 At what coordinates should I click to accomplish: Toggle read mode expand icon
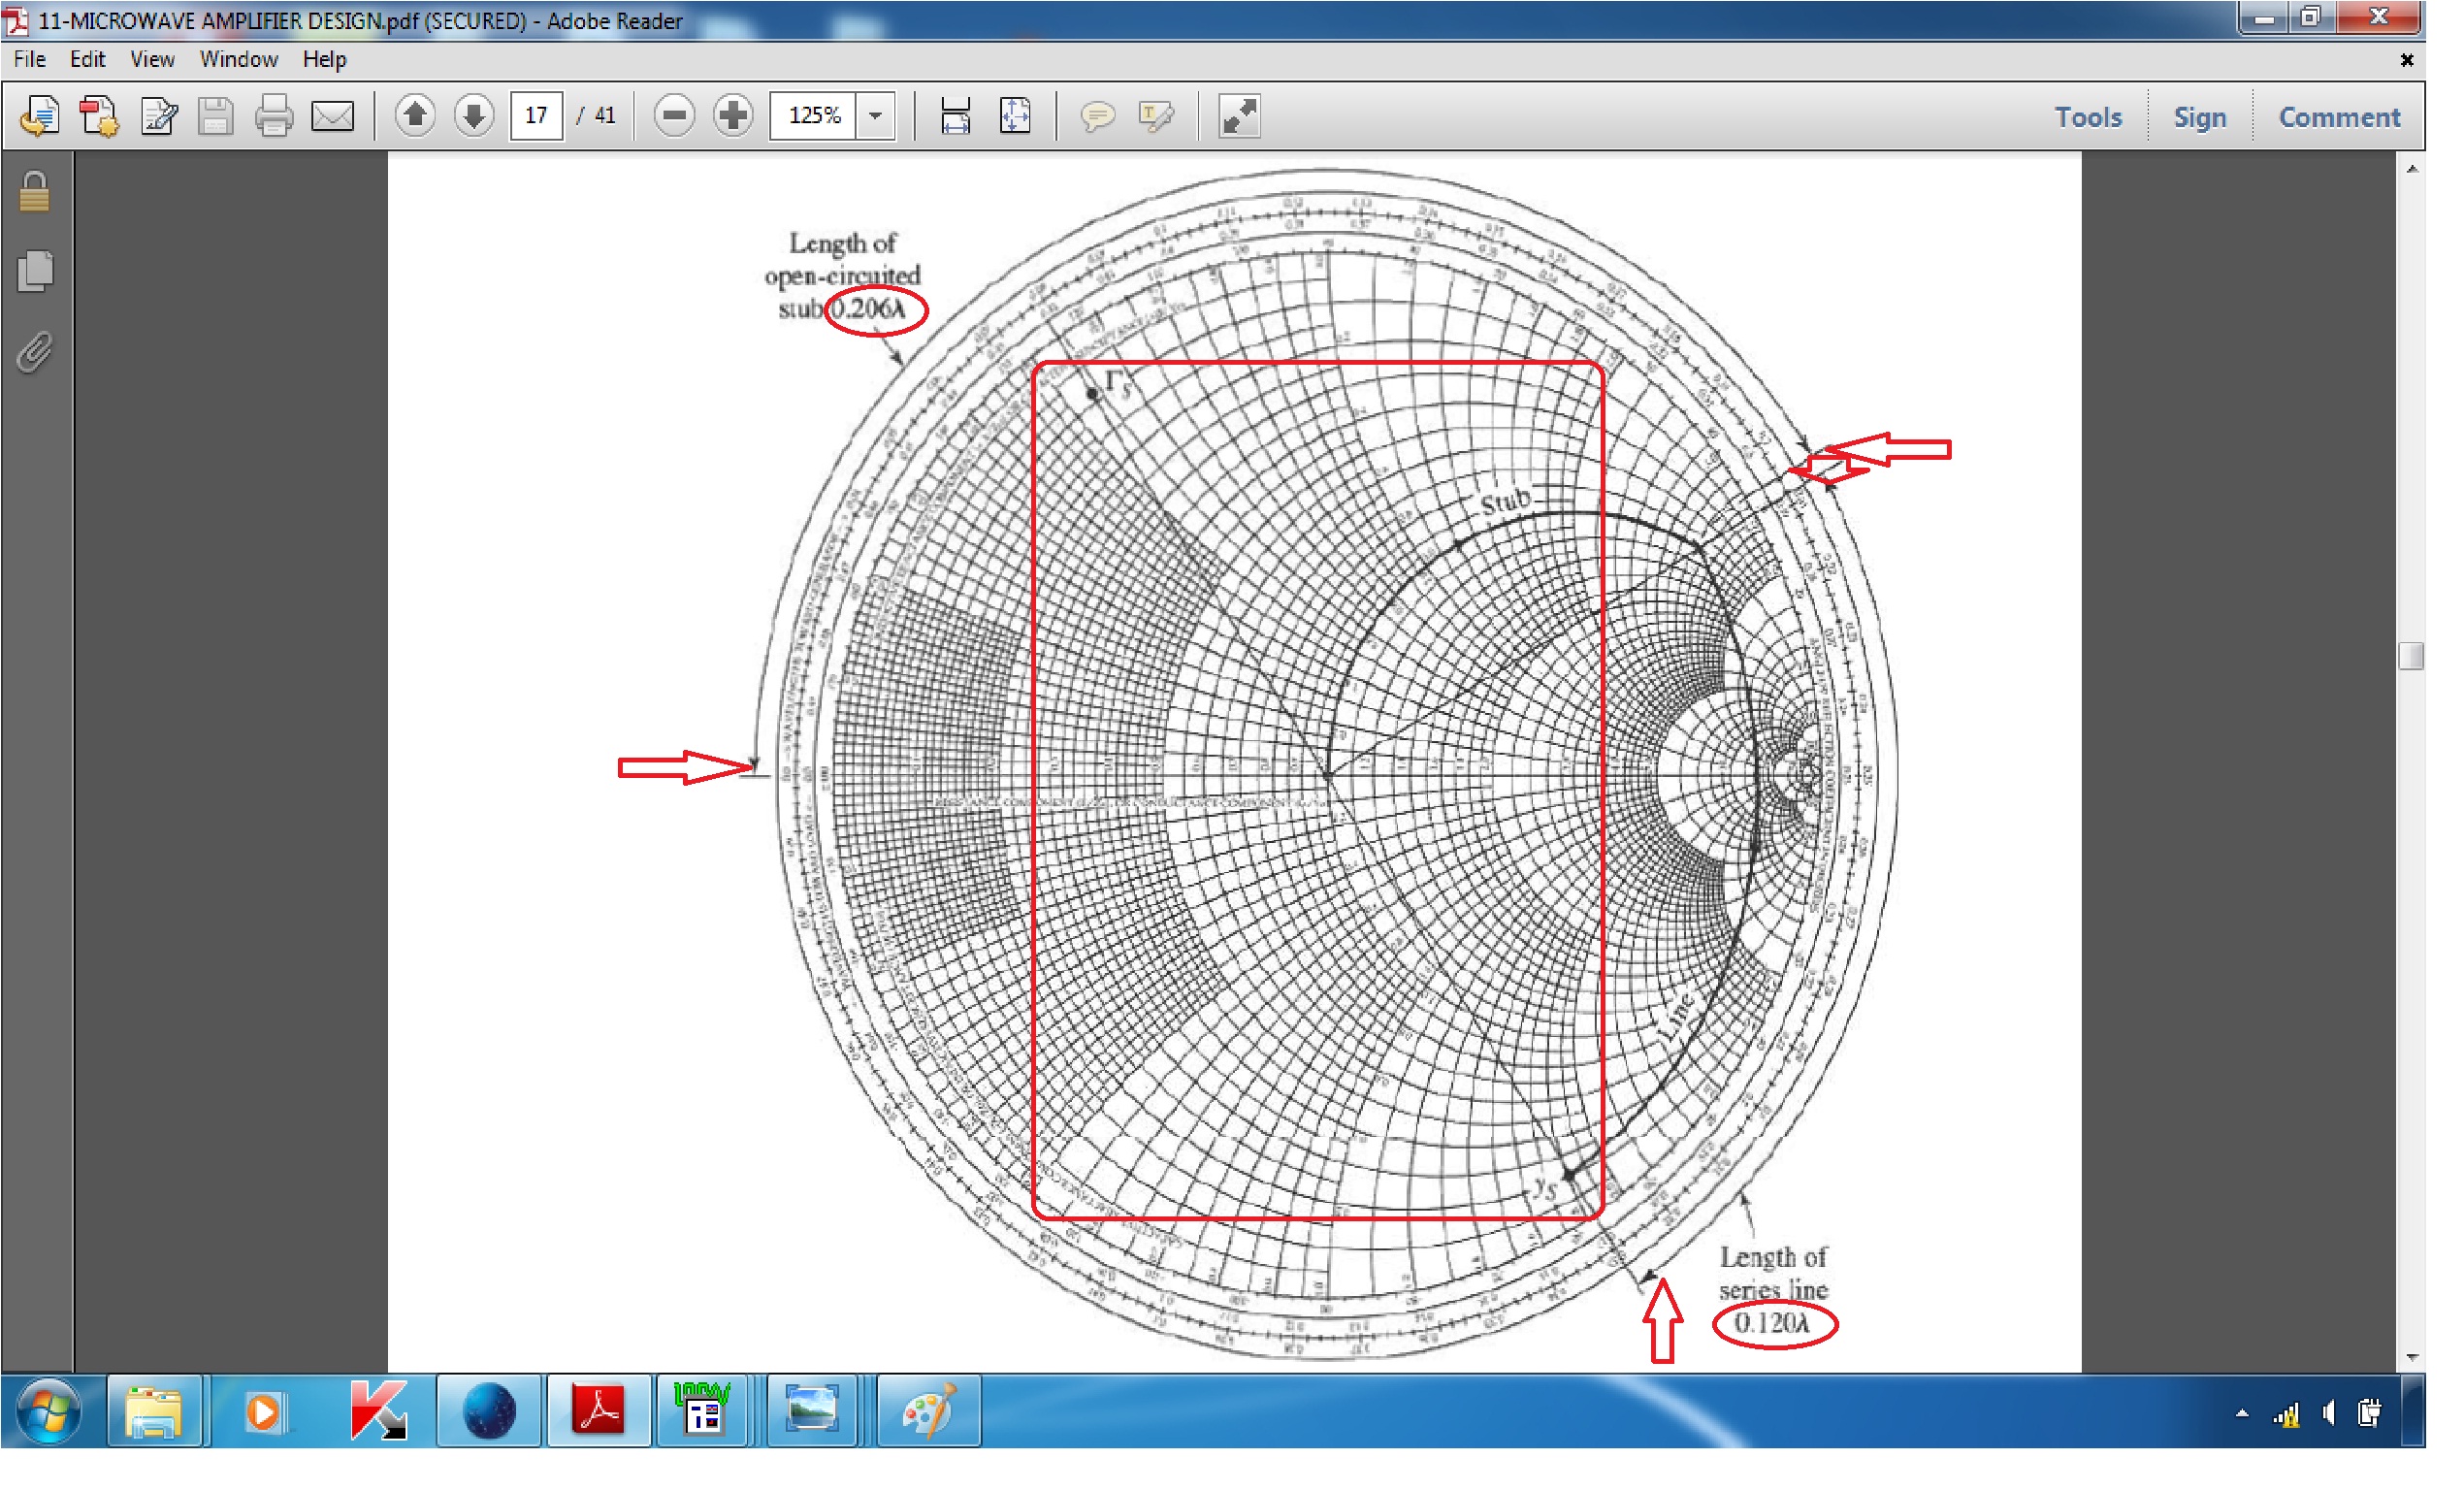coord(1239,117)
